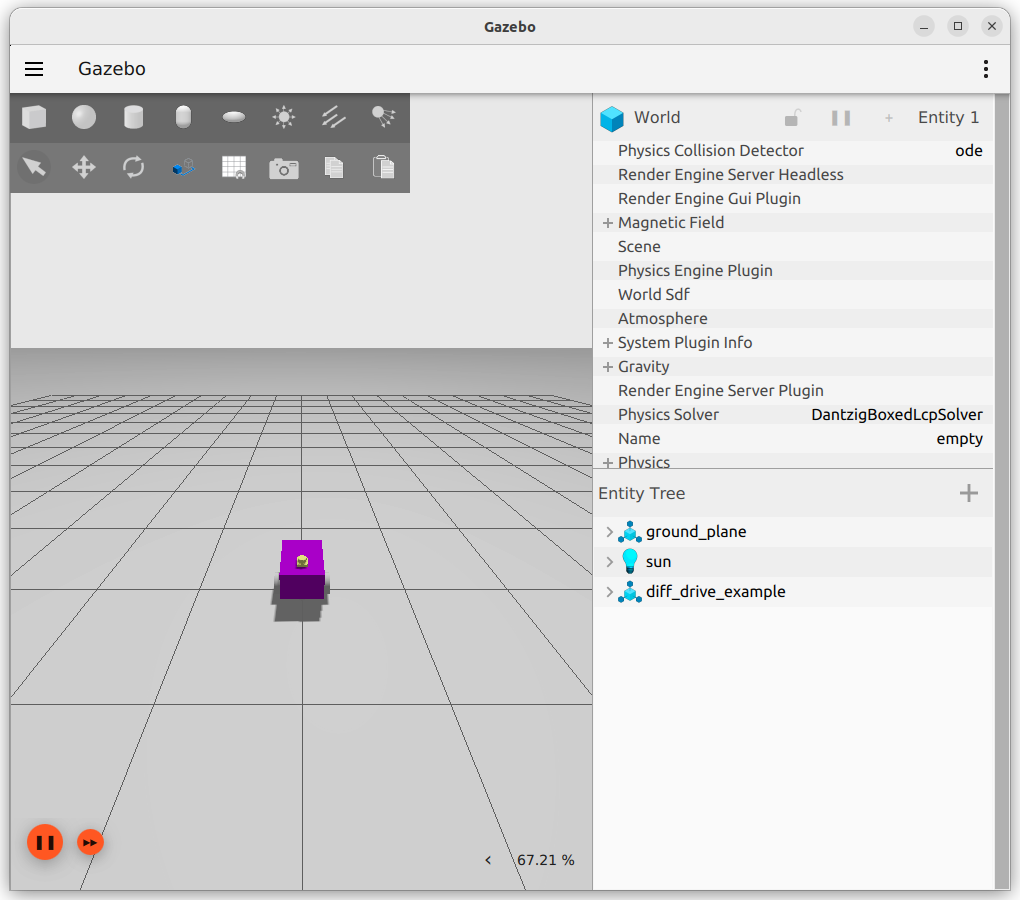This screenshot has width=1020, height=900.
Task: Expand the real time factor arrow
Action: (488, 860)
